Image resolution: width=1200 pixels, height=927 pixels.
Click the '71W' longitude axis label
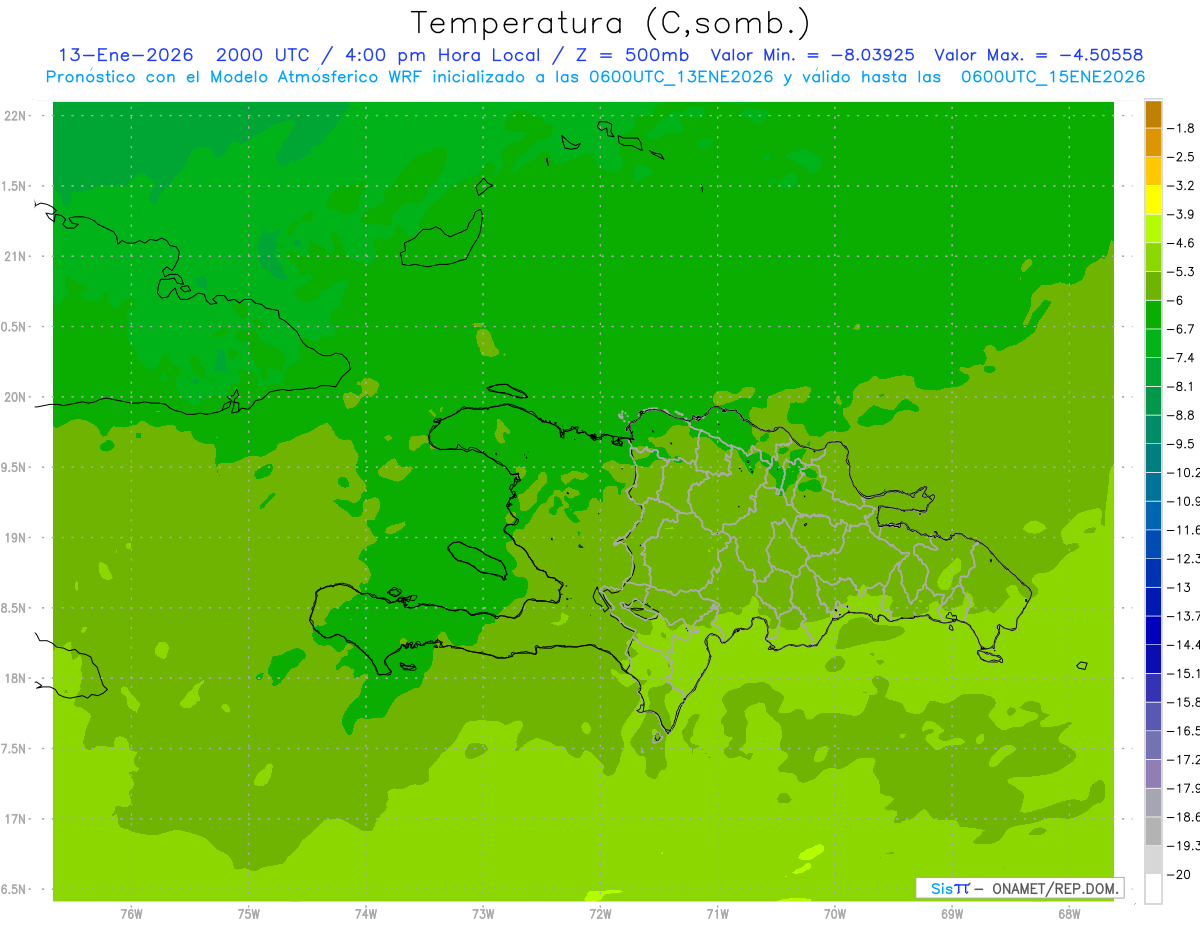(x=717, y=914)
